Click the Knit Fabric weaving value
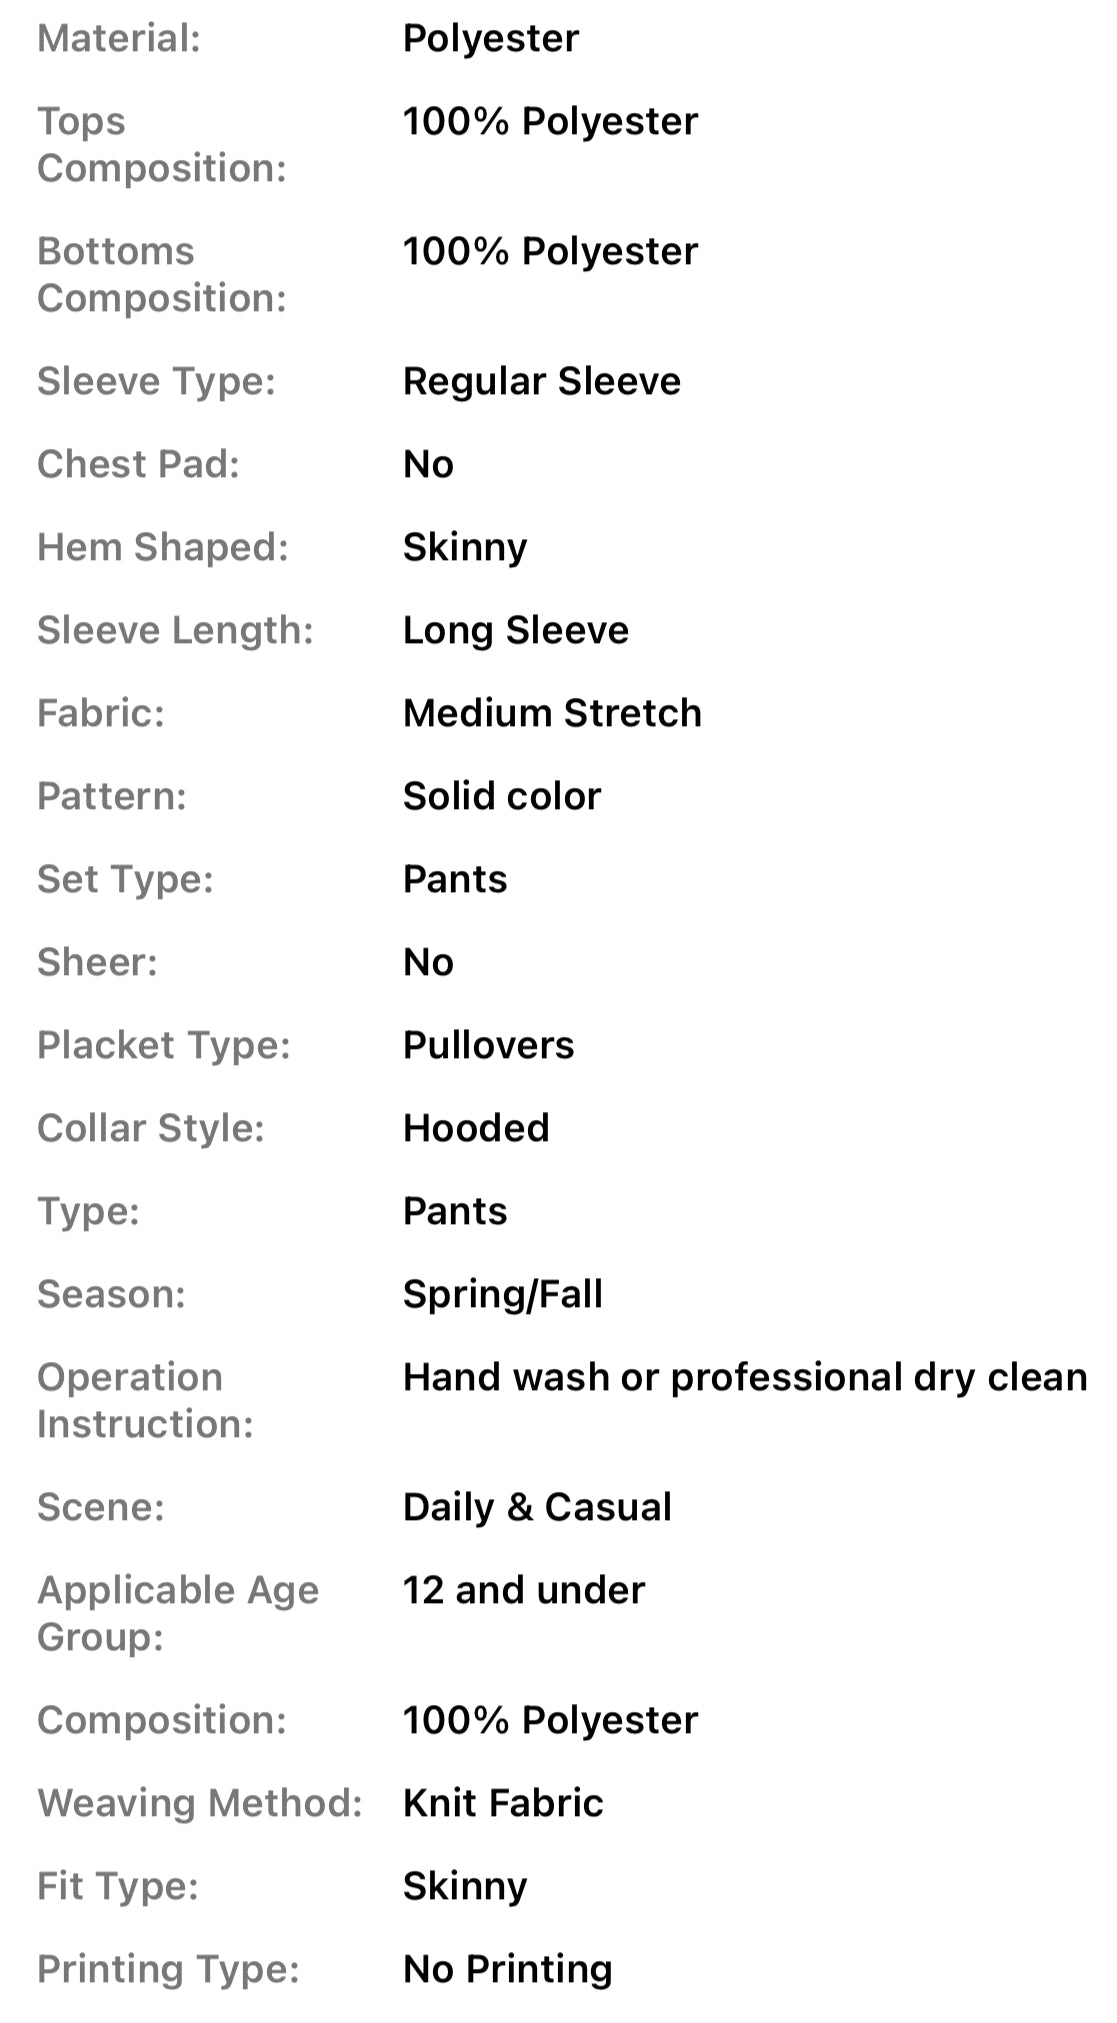Image resolution: width=1117 pixels, height=2023 pixels. point(503,1803)
